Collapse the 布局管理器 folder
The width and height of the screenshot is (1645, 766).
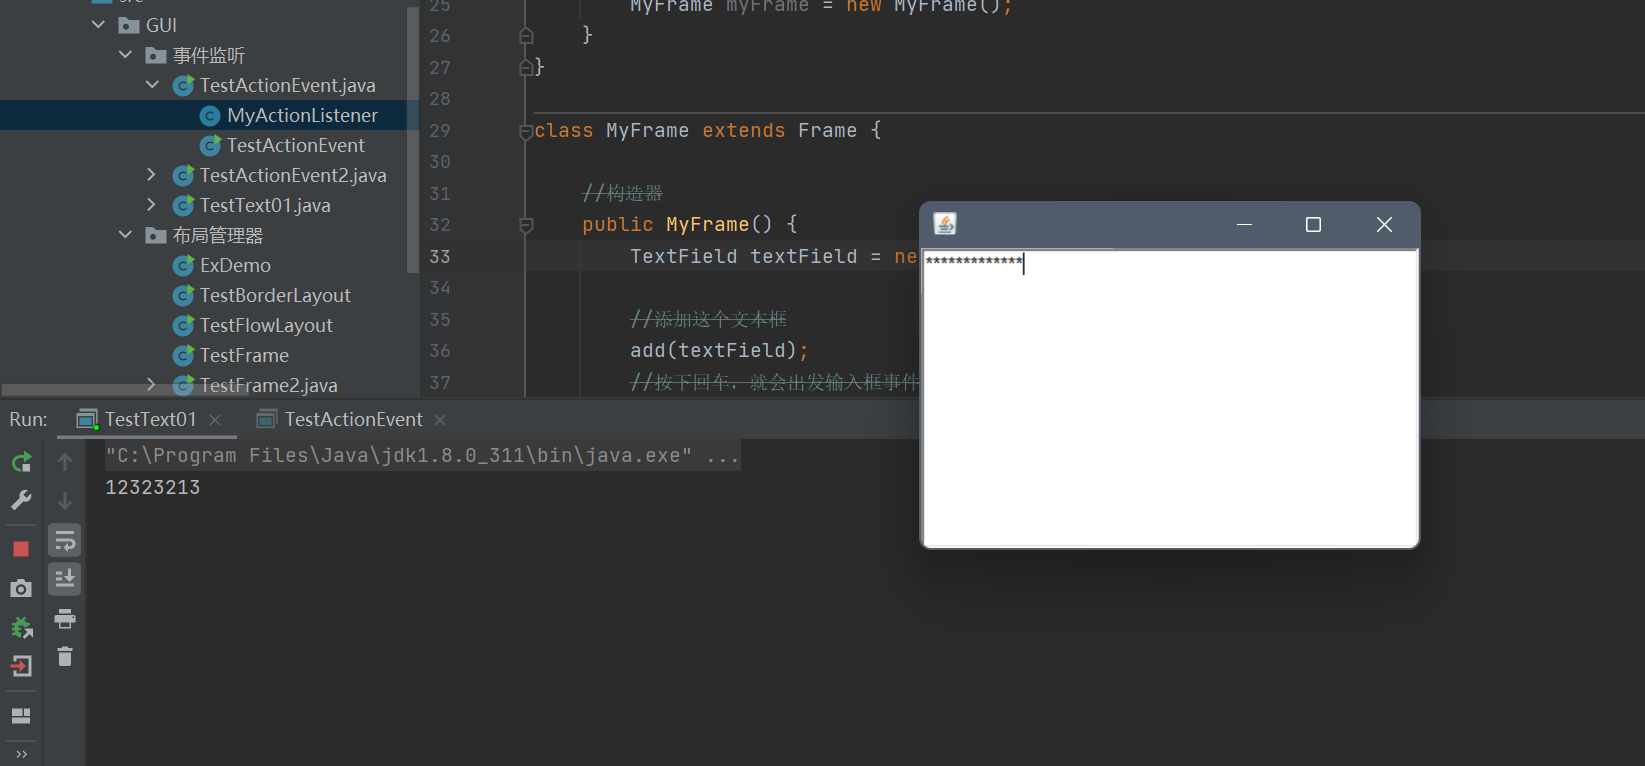click(x=125, y=234)
